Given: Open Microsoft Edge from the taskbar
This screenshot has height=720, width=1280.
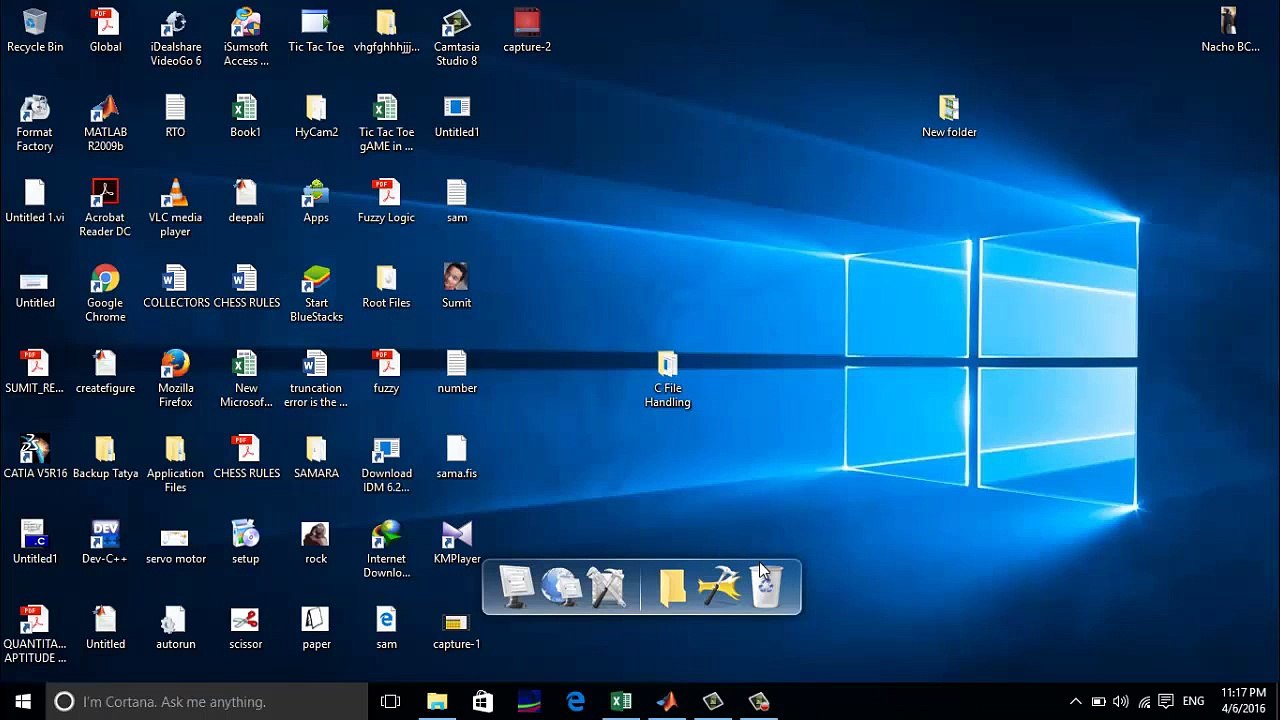Looking at the screenshot, I should point(575,702).
